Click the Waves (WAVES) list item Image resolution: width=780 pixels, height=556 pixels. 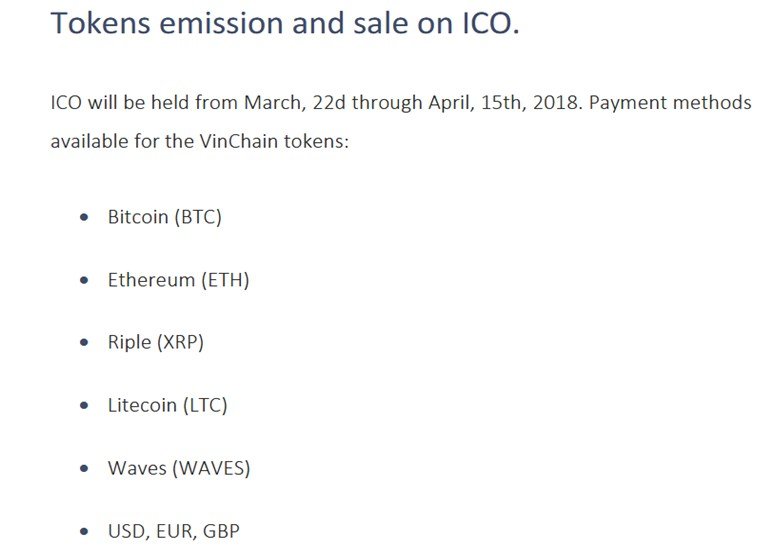[x=179, y=468]
